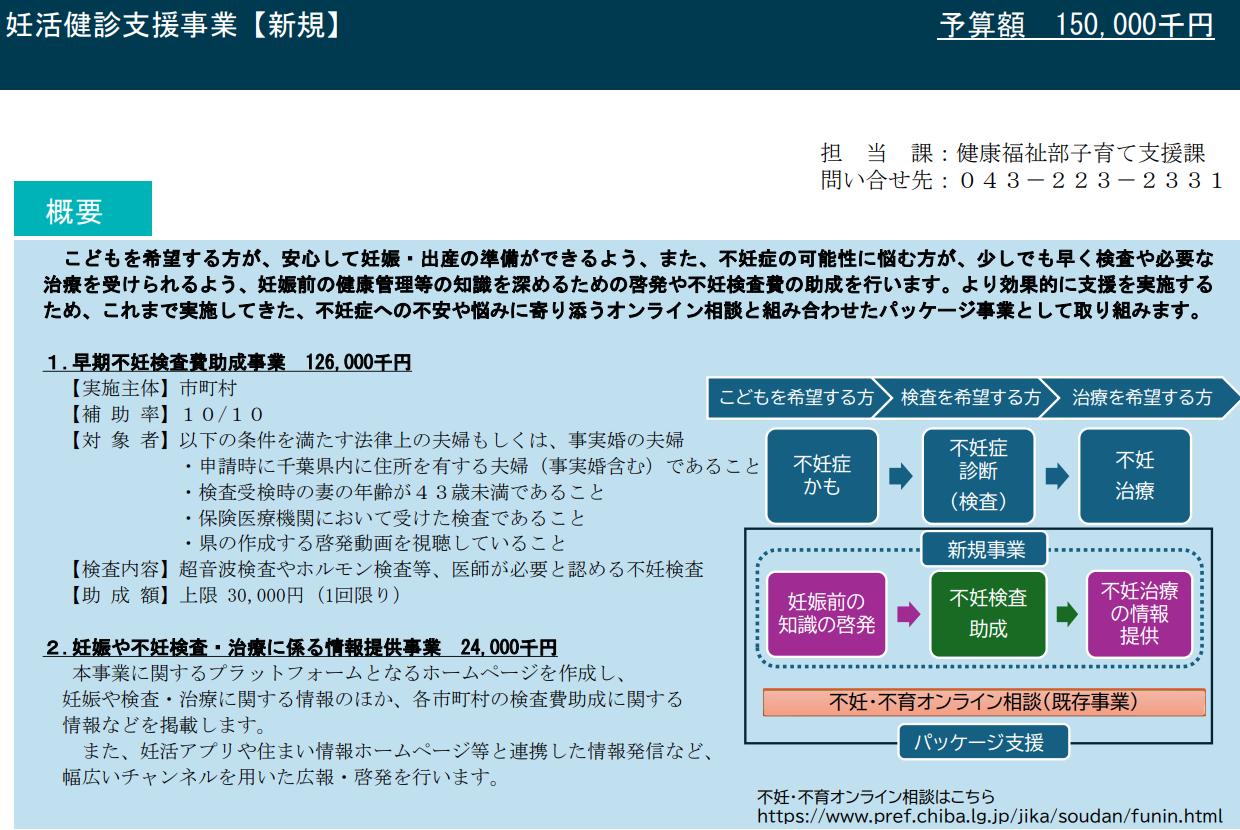Viewport: 1240px width, 830px height.
Task: Click the 検査を希望する方 chevron banner
Action: [969, 397]
